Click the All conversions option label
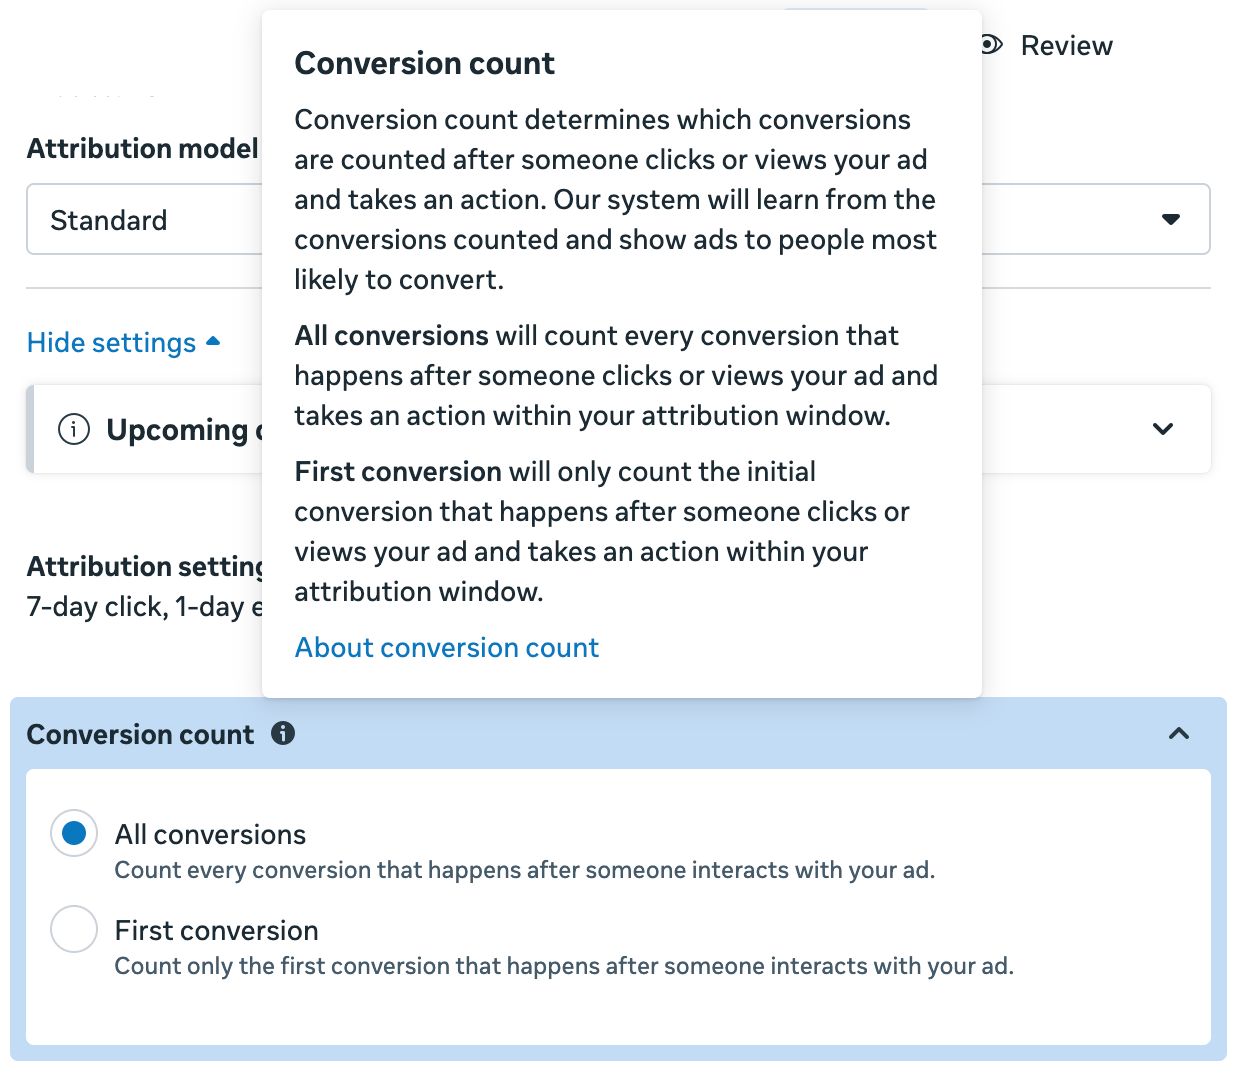Viewport: 1238px width, 1082px height. pyautogui.click(x=210, y=834)
